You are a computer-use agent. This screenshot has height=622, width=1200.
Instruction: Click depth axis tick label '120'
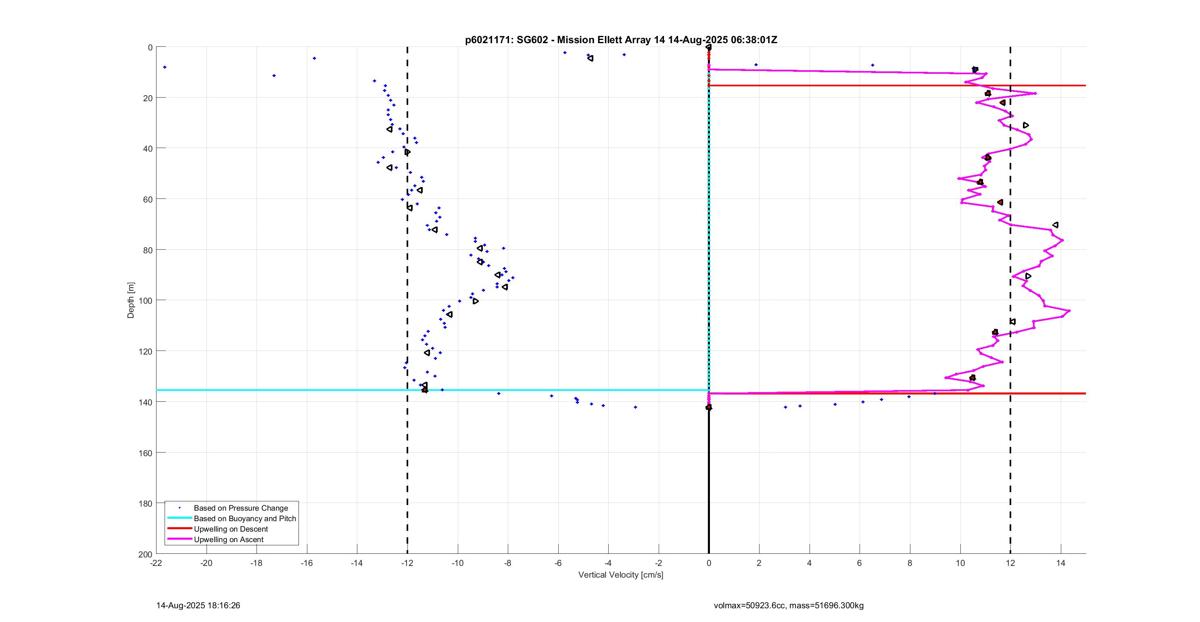coord(145,351)
